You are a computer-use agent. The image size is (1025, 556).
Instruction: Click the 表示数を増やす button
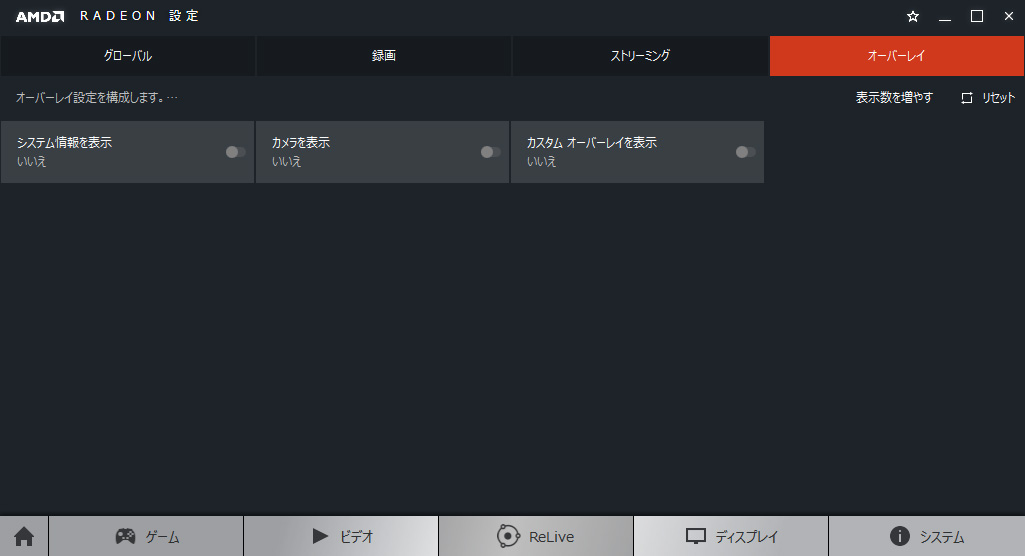(x=894, y=98)
